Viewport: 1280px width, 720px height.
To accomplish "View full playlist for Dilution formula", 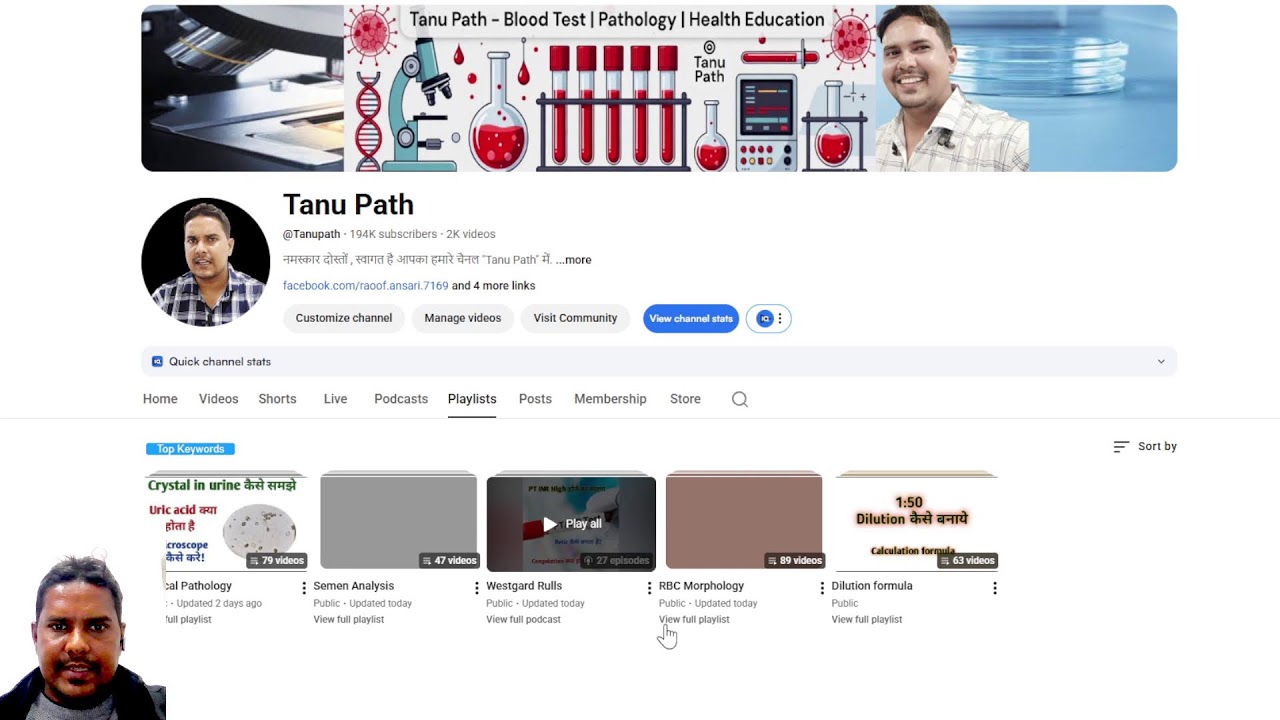I will [867, 620].
